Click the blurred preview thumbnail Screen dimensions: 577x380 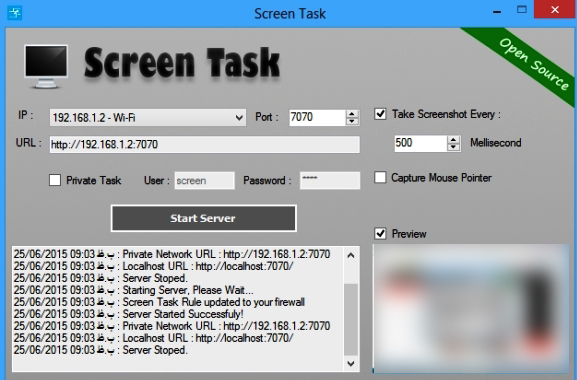pos(471,308)
